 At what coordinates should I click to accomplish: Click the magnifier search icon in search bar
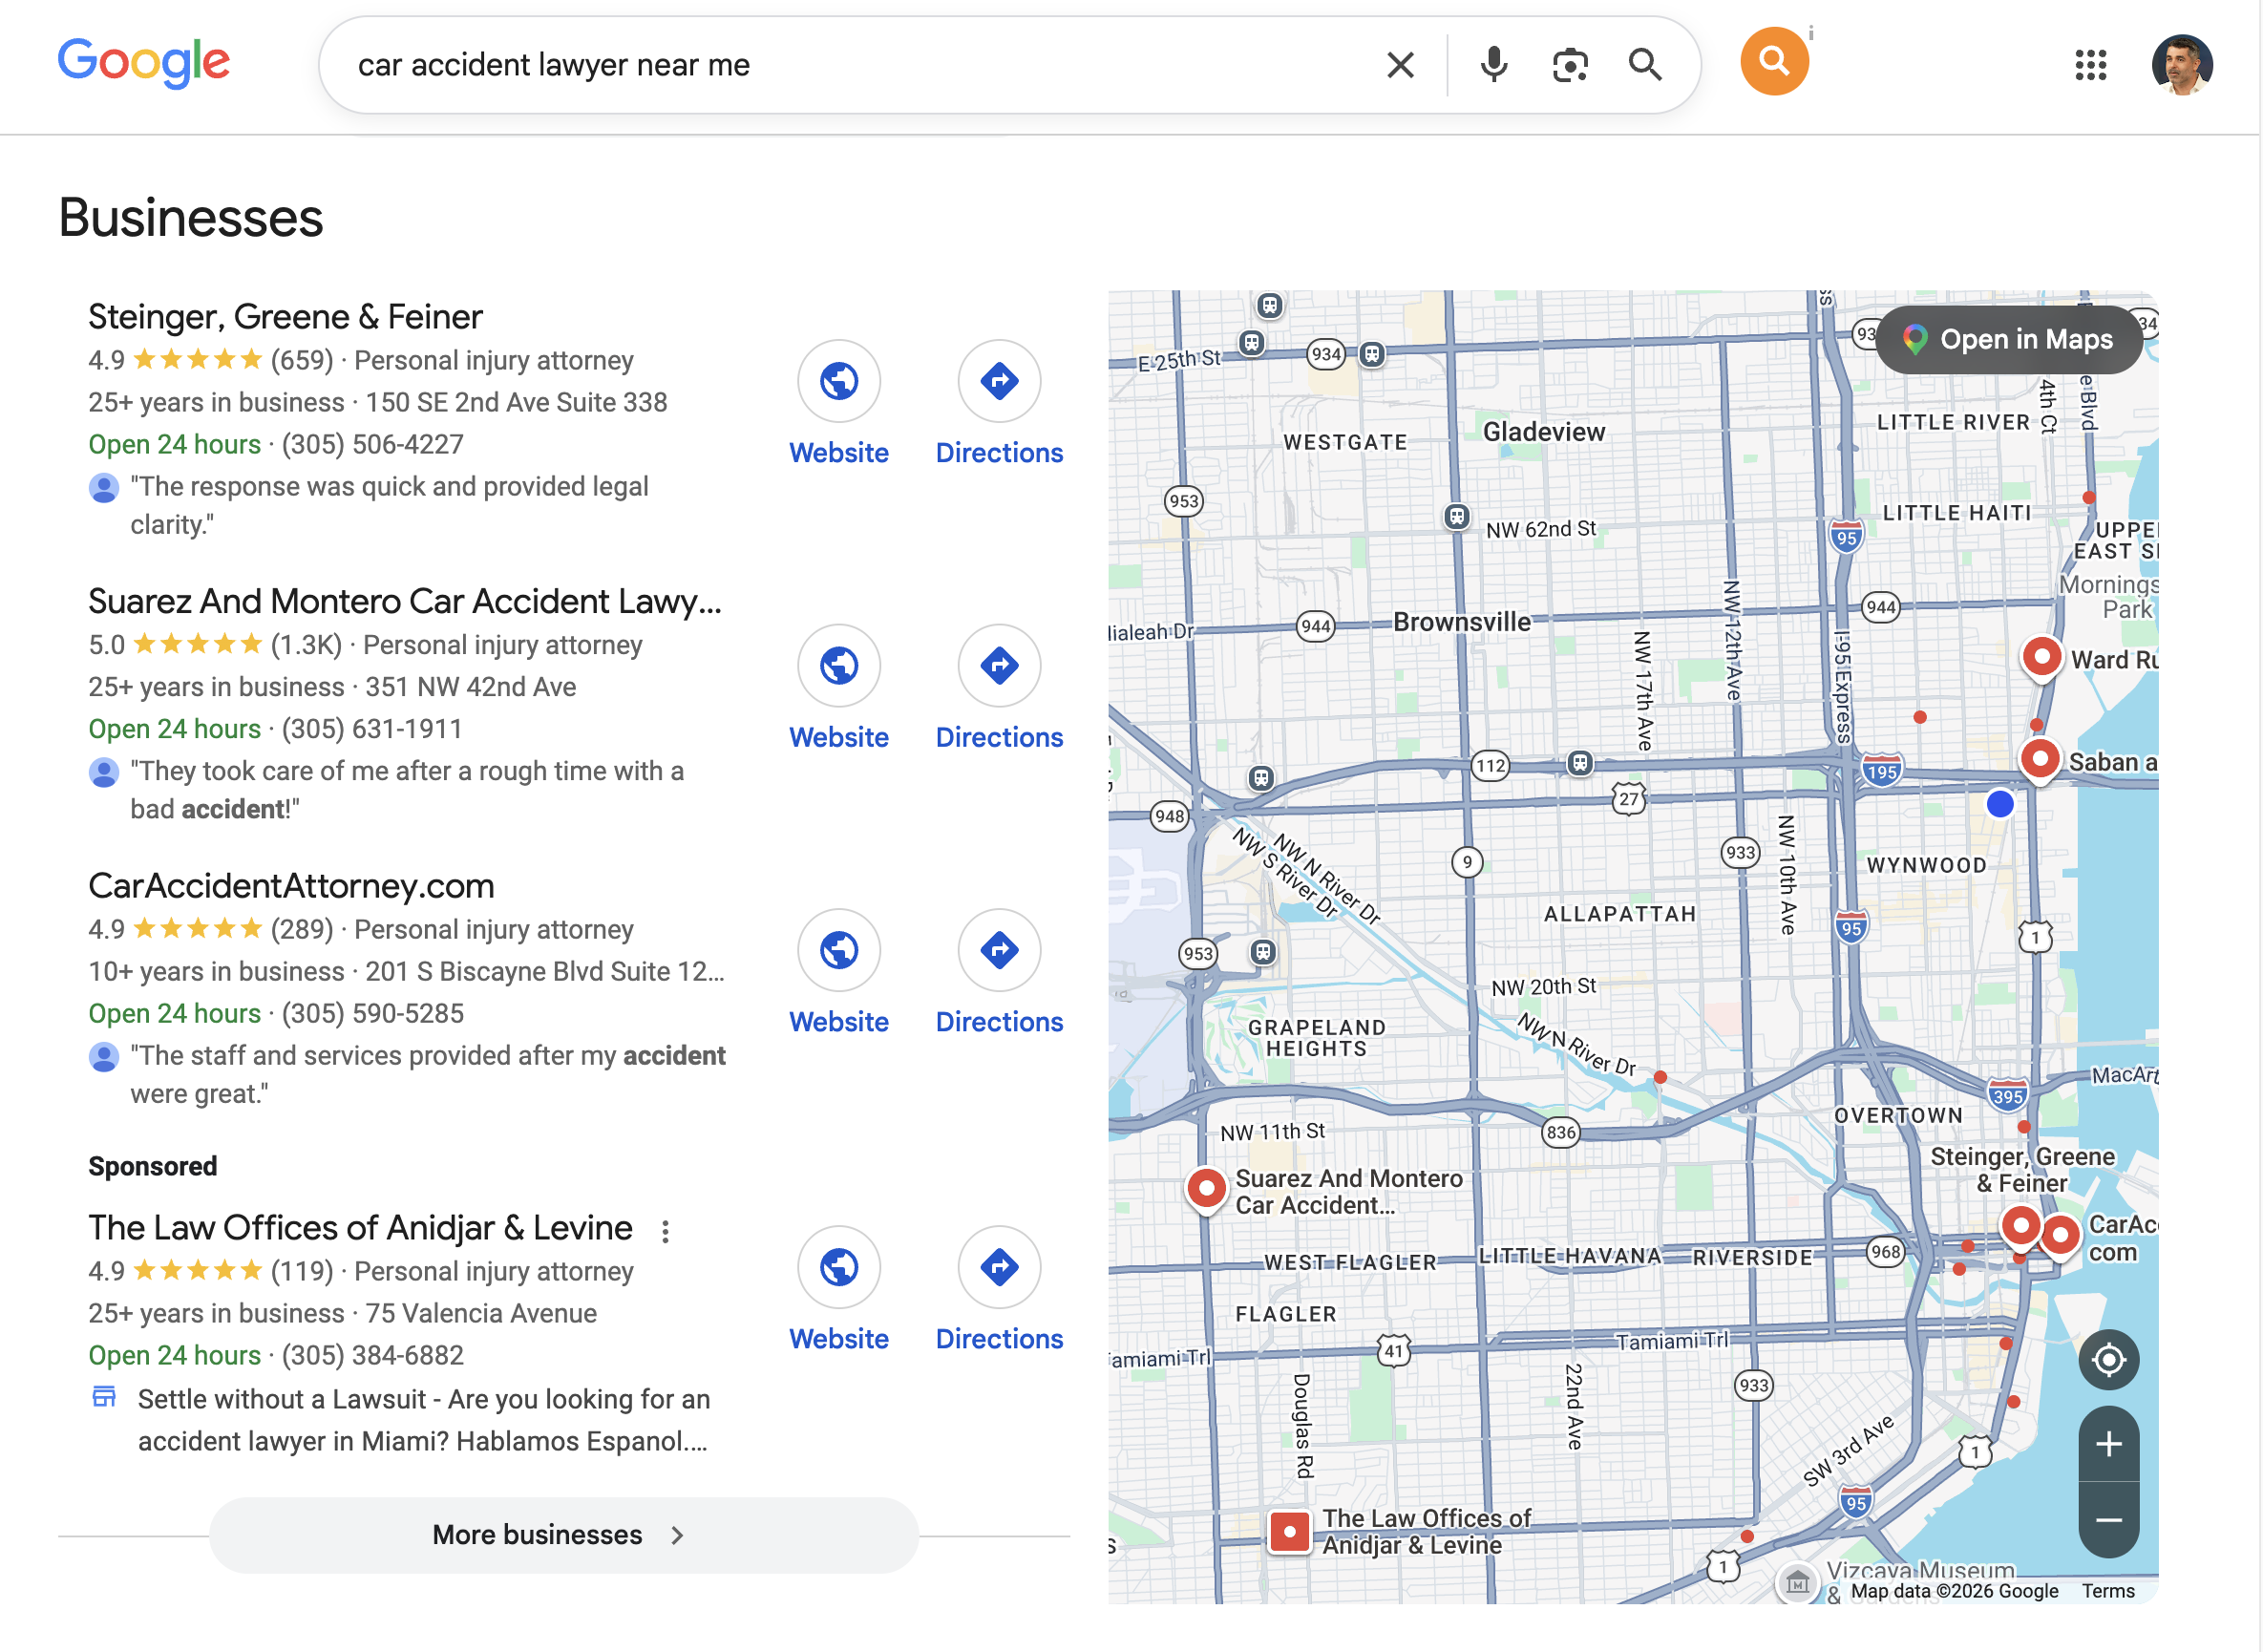pos(1645,65)
